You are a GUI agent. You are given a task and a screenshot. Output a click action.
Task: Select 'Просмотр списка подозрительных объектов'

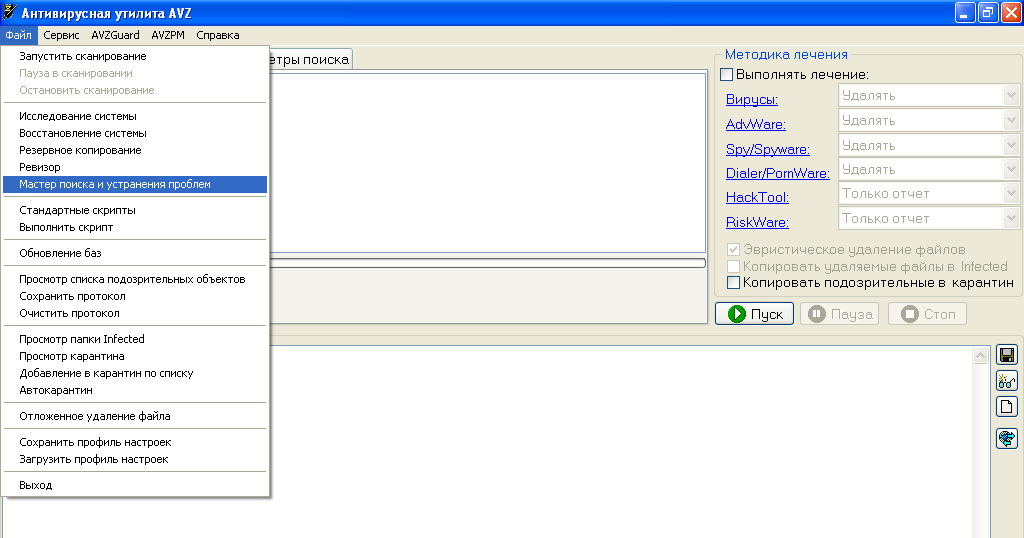click(135, 279)
